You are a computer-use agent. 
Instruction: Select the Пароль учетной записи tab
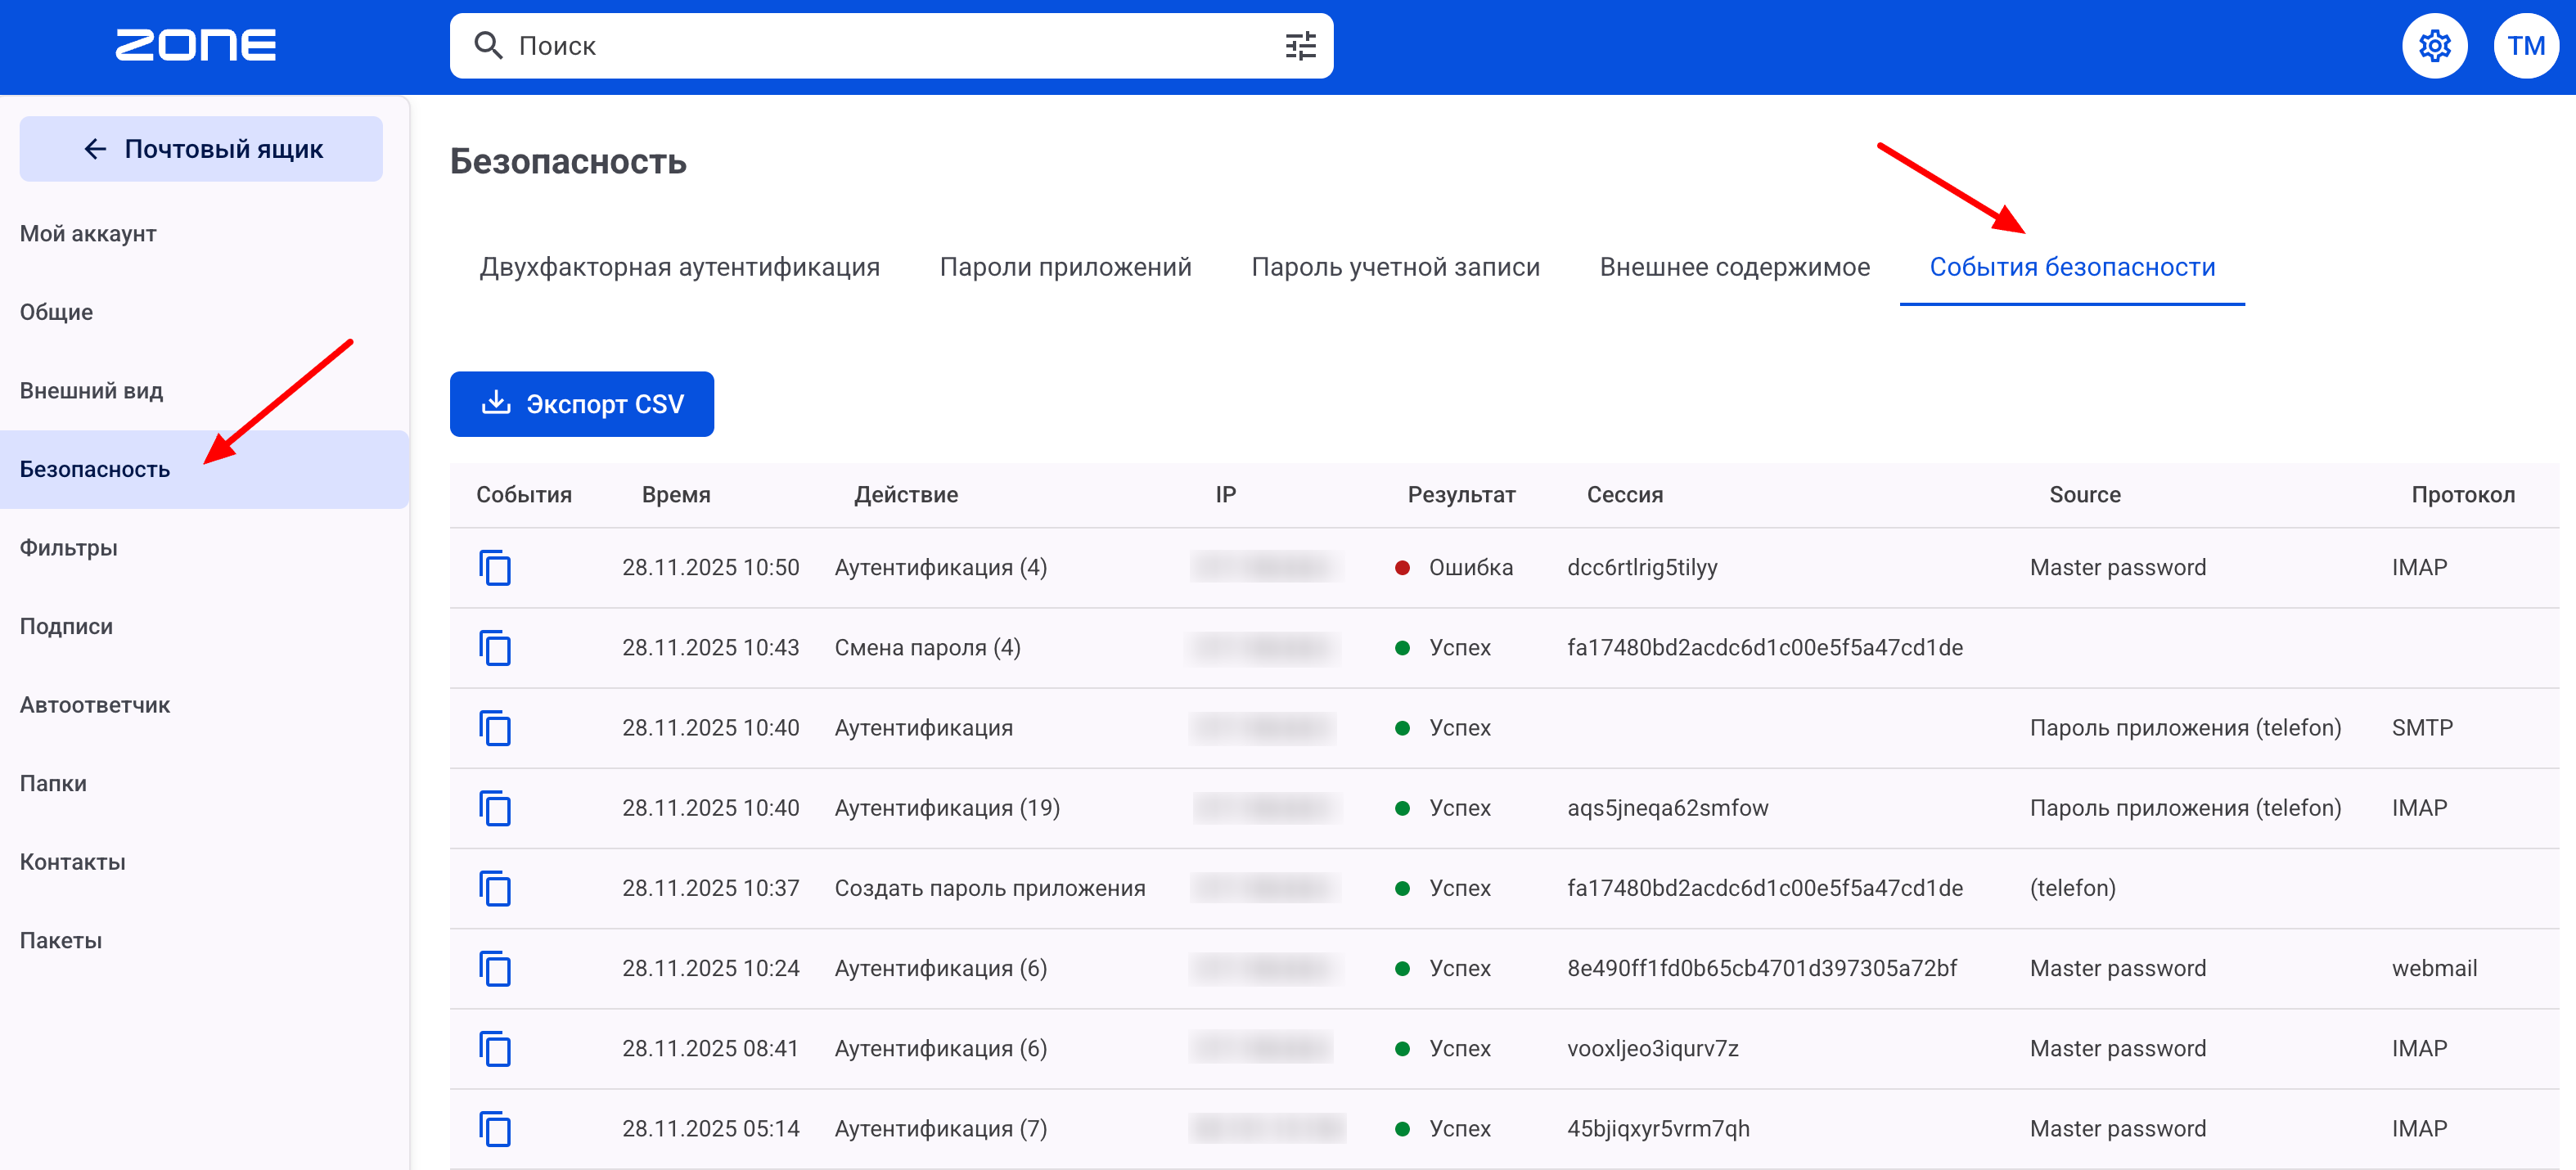(x=1395, y=267)
